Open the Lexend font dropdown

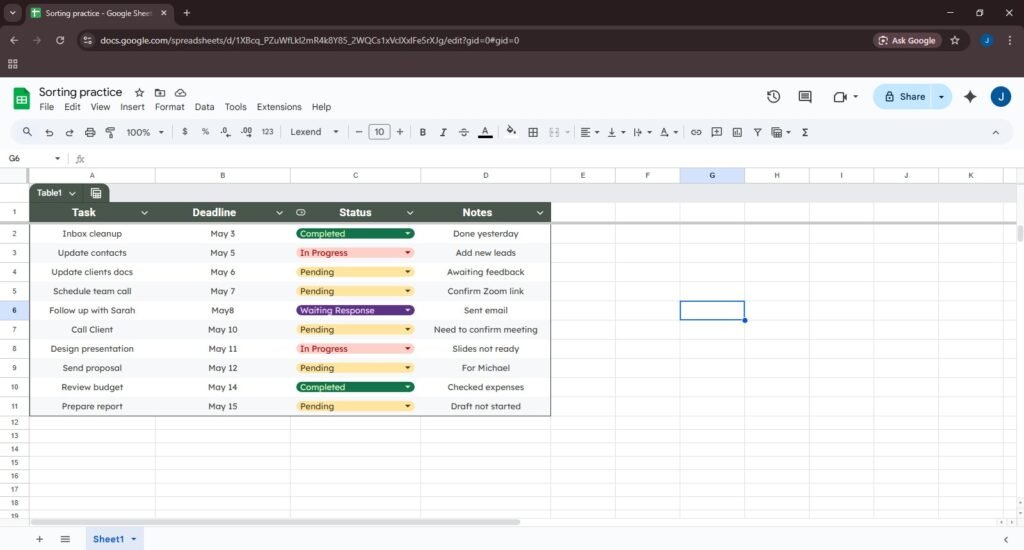click(314, 132)
